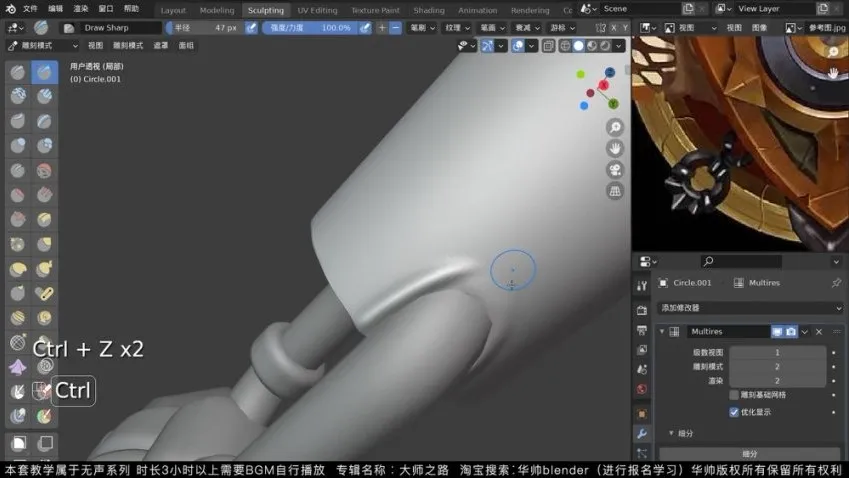Viewport: 849px width, 478px height.
Task: Collapse the Multires modifier panel
Action: coord(662,331)
